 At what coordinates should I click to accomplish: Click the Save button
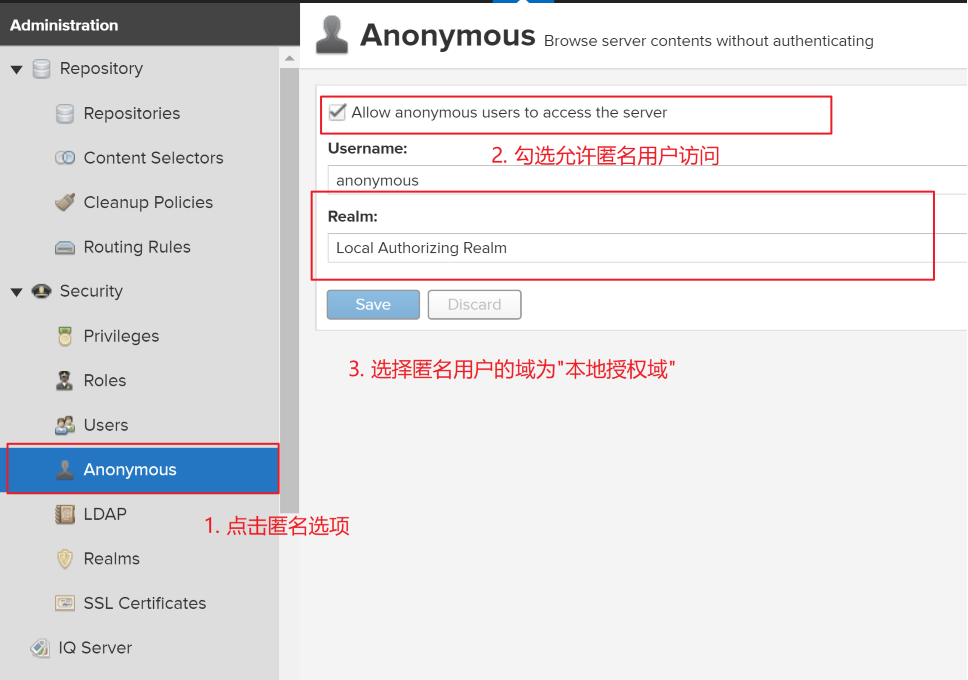point(373,304)
